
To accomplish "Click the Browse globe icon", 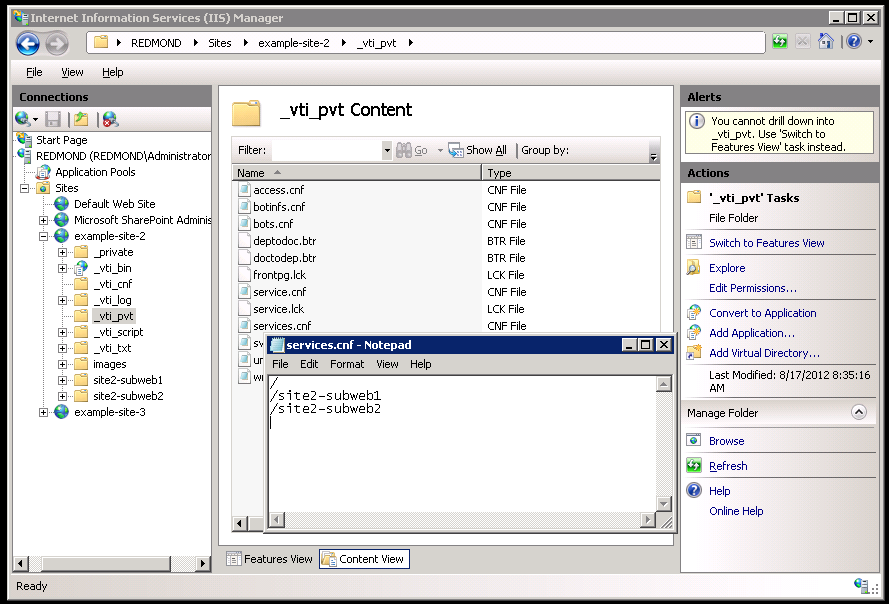I will coord(694,441).
